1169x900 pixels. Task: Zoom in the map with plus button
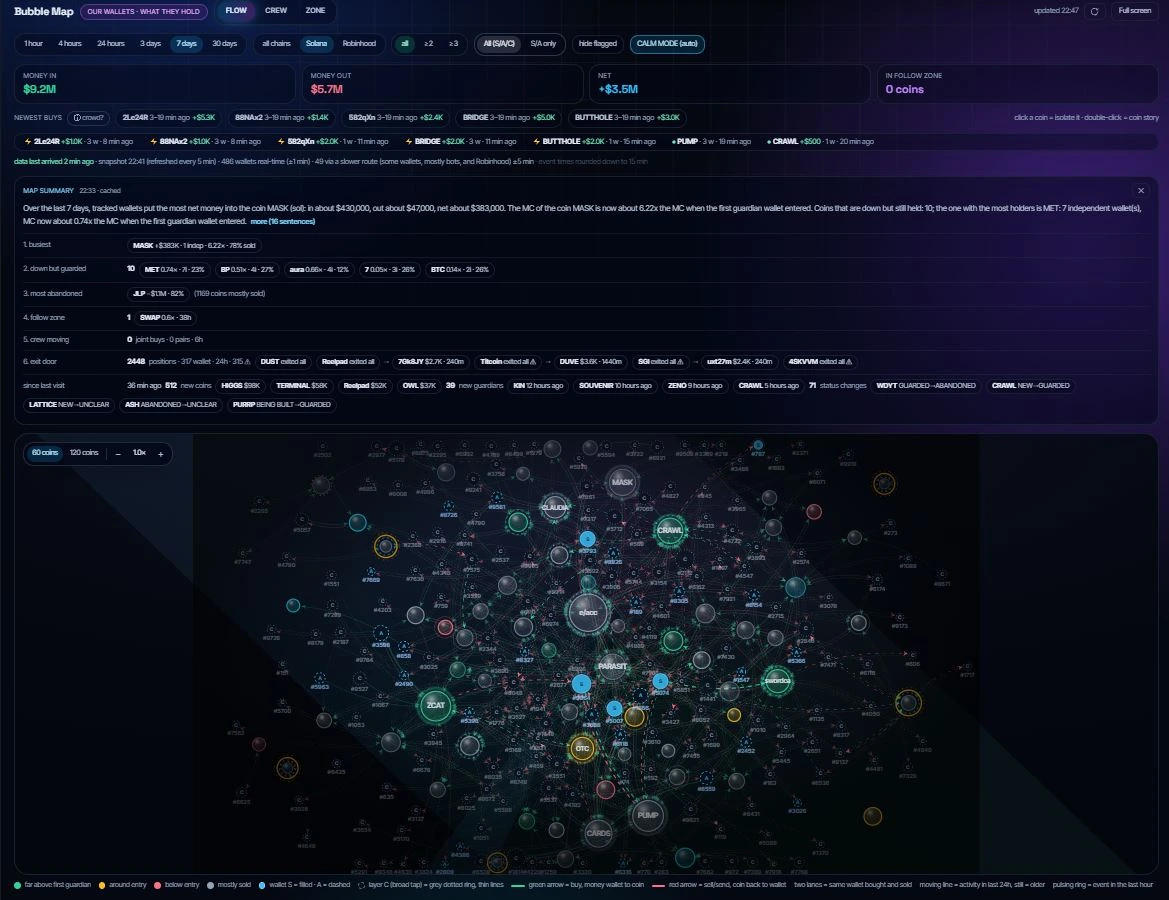(x=160, y=453)
